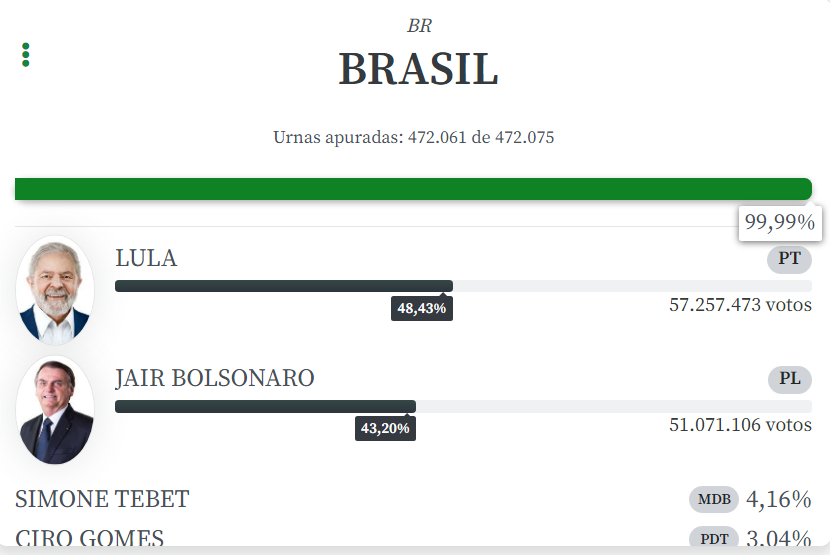Click the Urnas apuradas count text

pos(413,137)
